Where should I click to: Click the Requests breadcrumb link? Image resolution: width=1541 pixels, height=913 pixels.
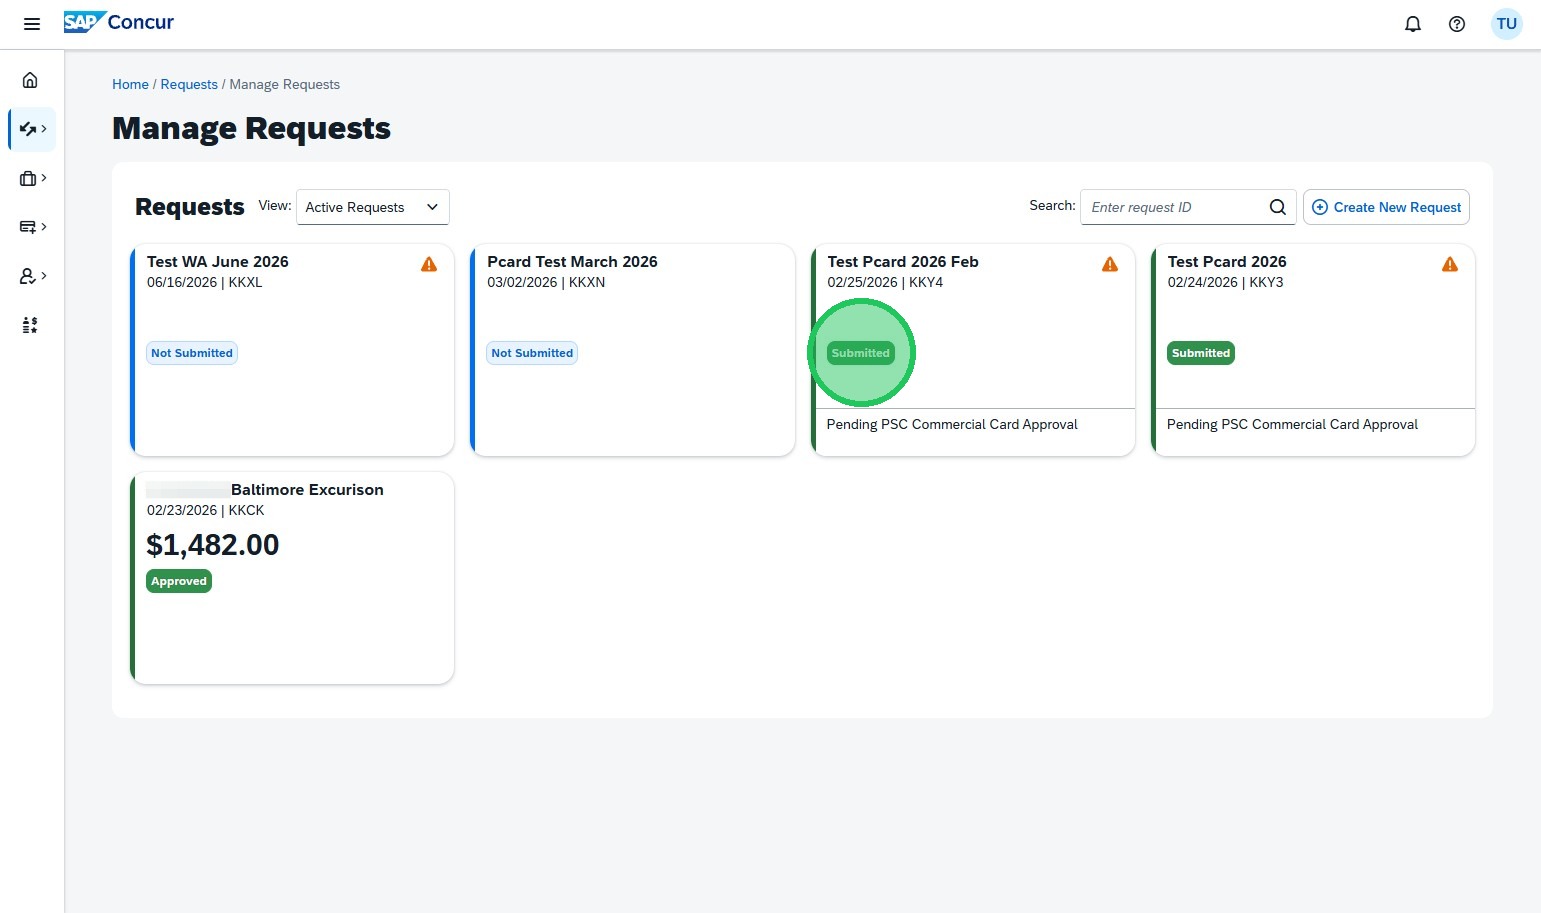pos(189,84)
